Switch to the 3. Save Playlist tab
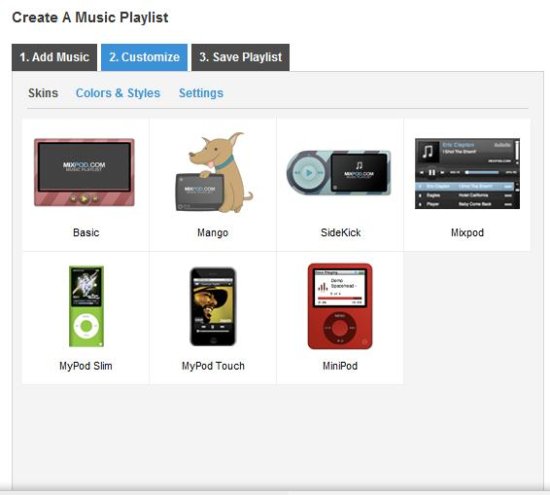550x495 pixels. tap(241, 57)
